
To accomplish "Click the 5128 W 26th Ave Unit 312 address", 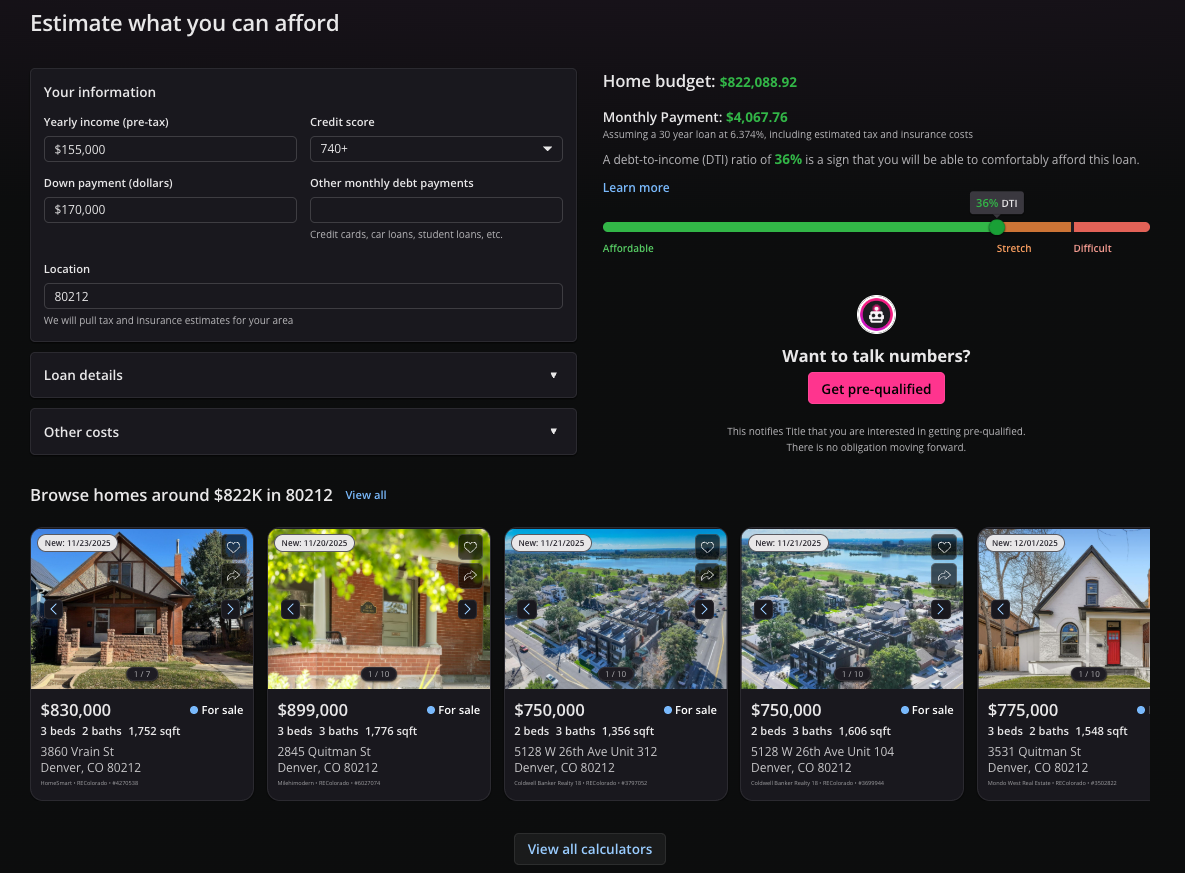I will [586, 760].
